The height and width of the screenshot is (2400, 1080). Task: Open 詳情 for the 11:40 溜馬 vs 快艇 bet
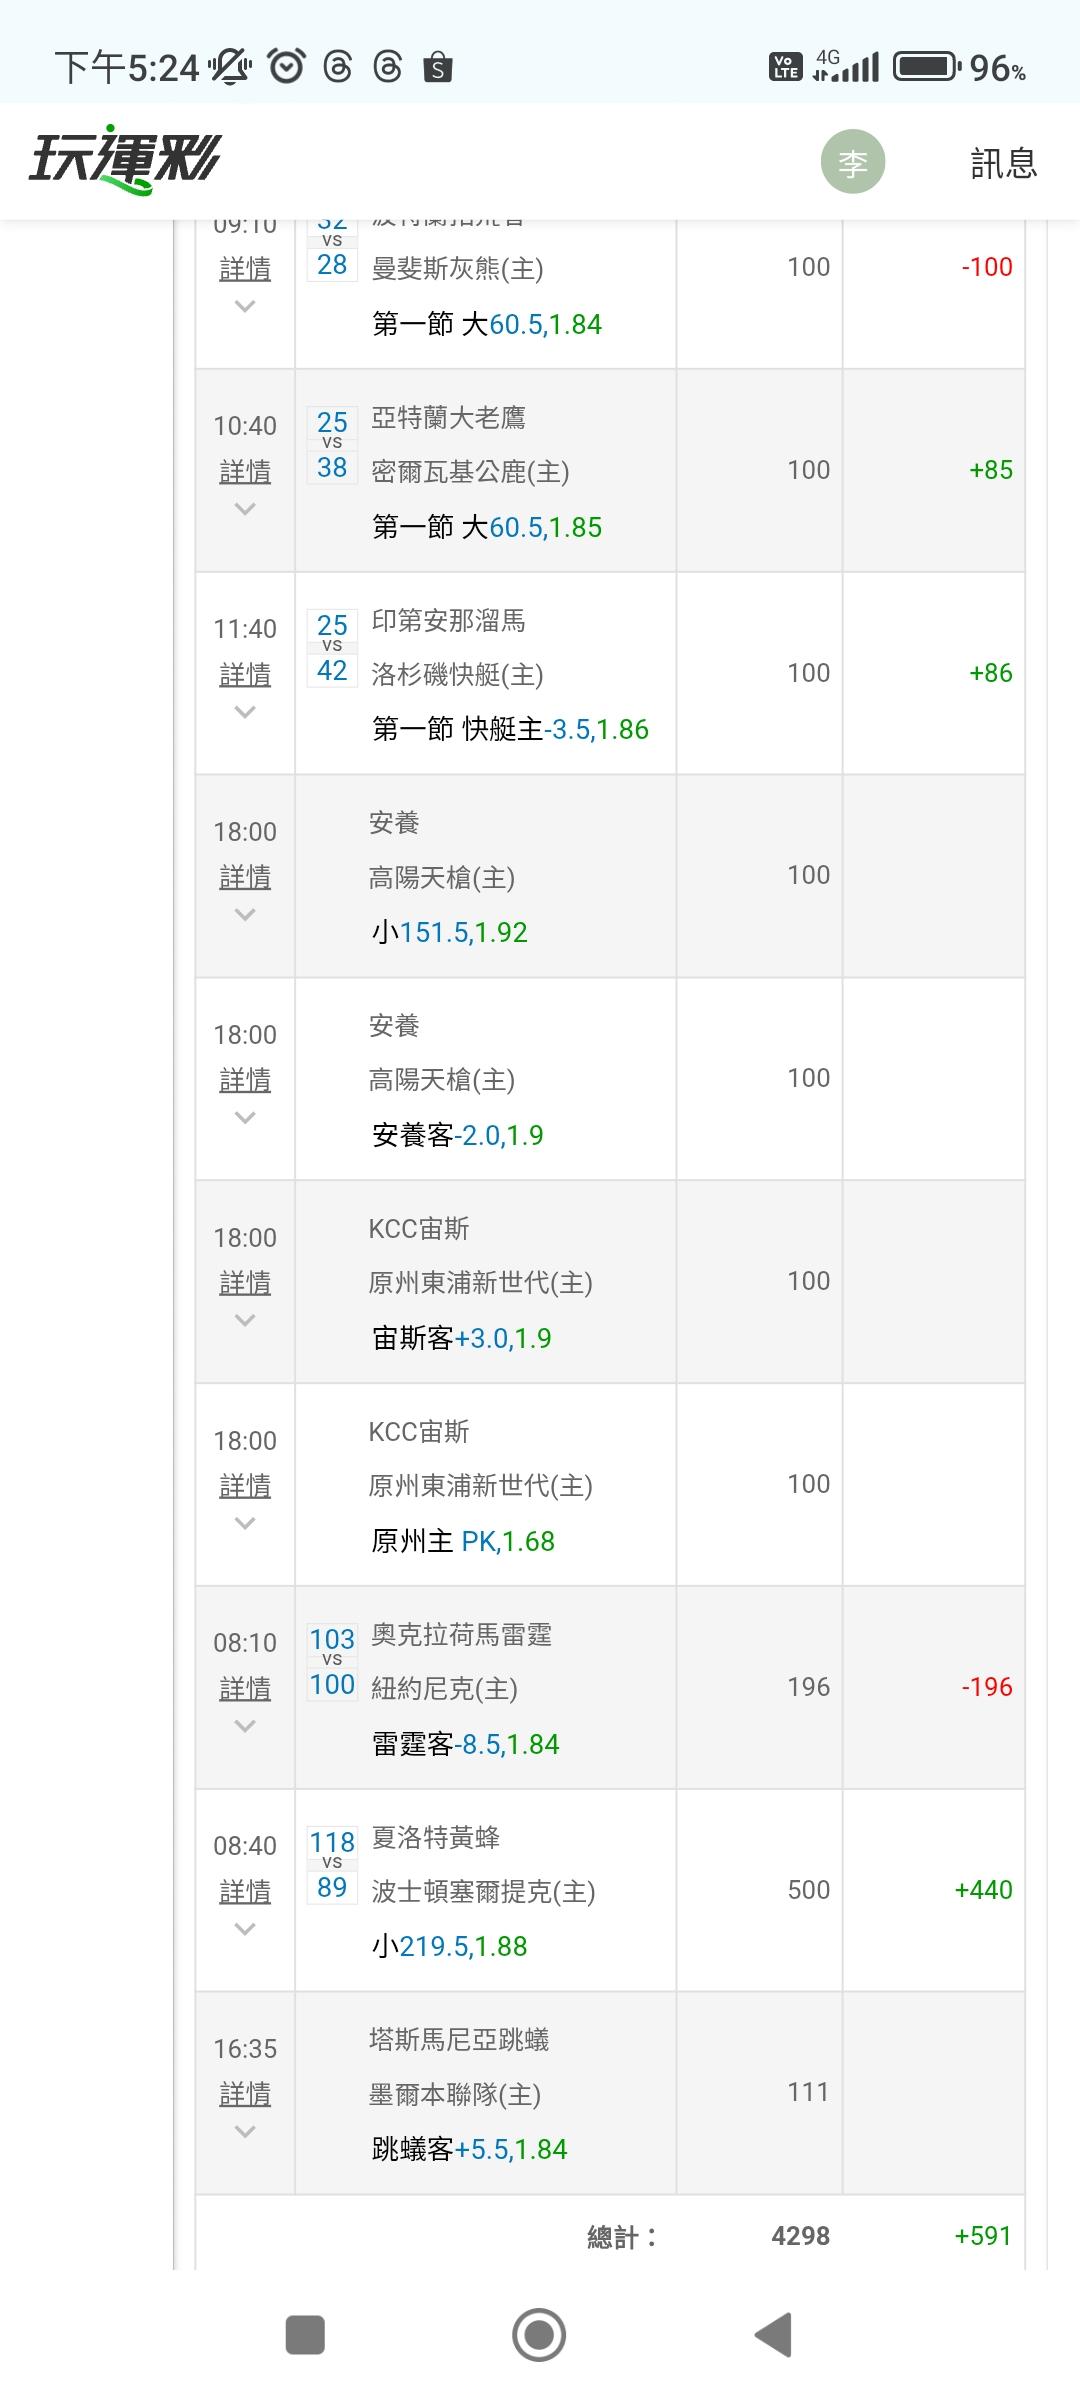click(x=245, y=675)
